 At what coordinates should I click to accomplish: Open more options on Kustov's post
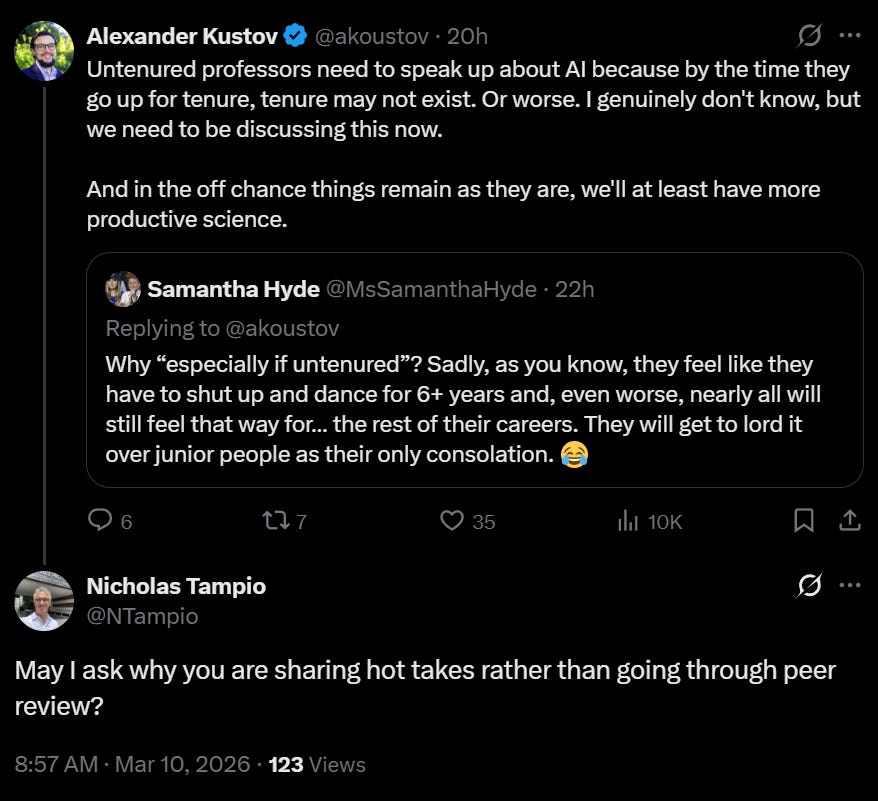(850, 36)
